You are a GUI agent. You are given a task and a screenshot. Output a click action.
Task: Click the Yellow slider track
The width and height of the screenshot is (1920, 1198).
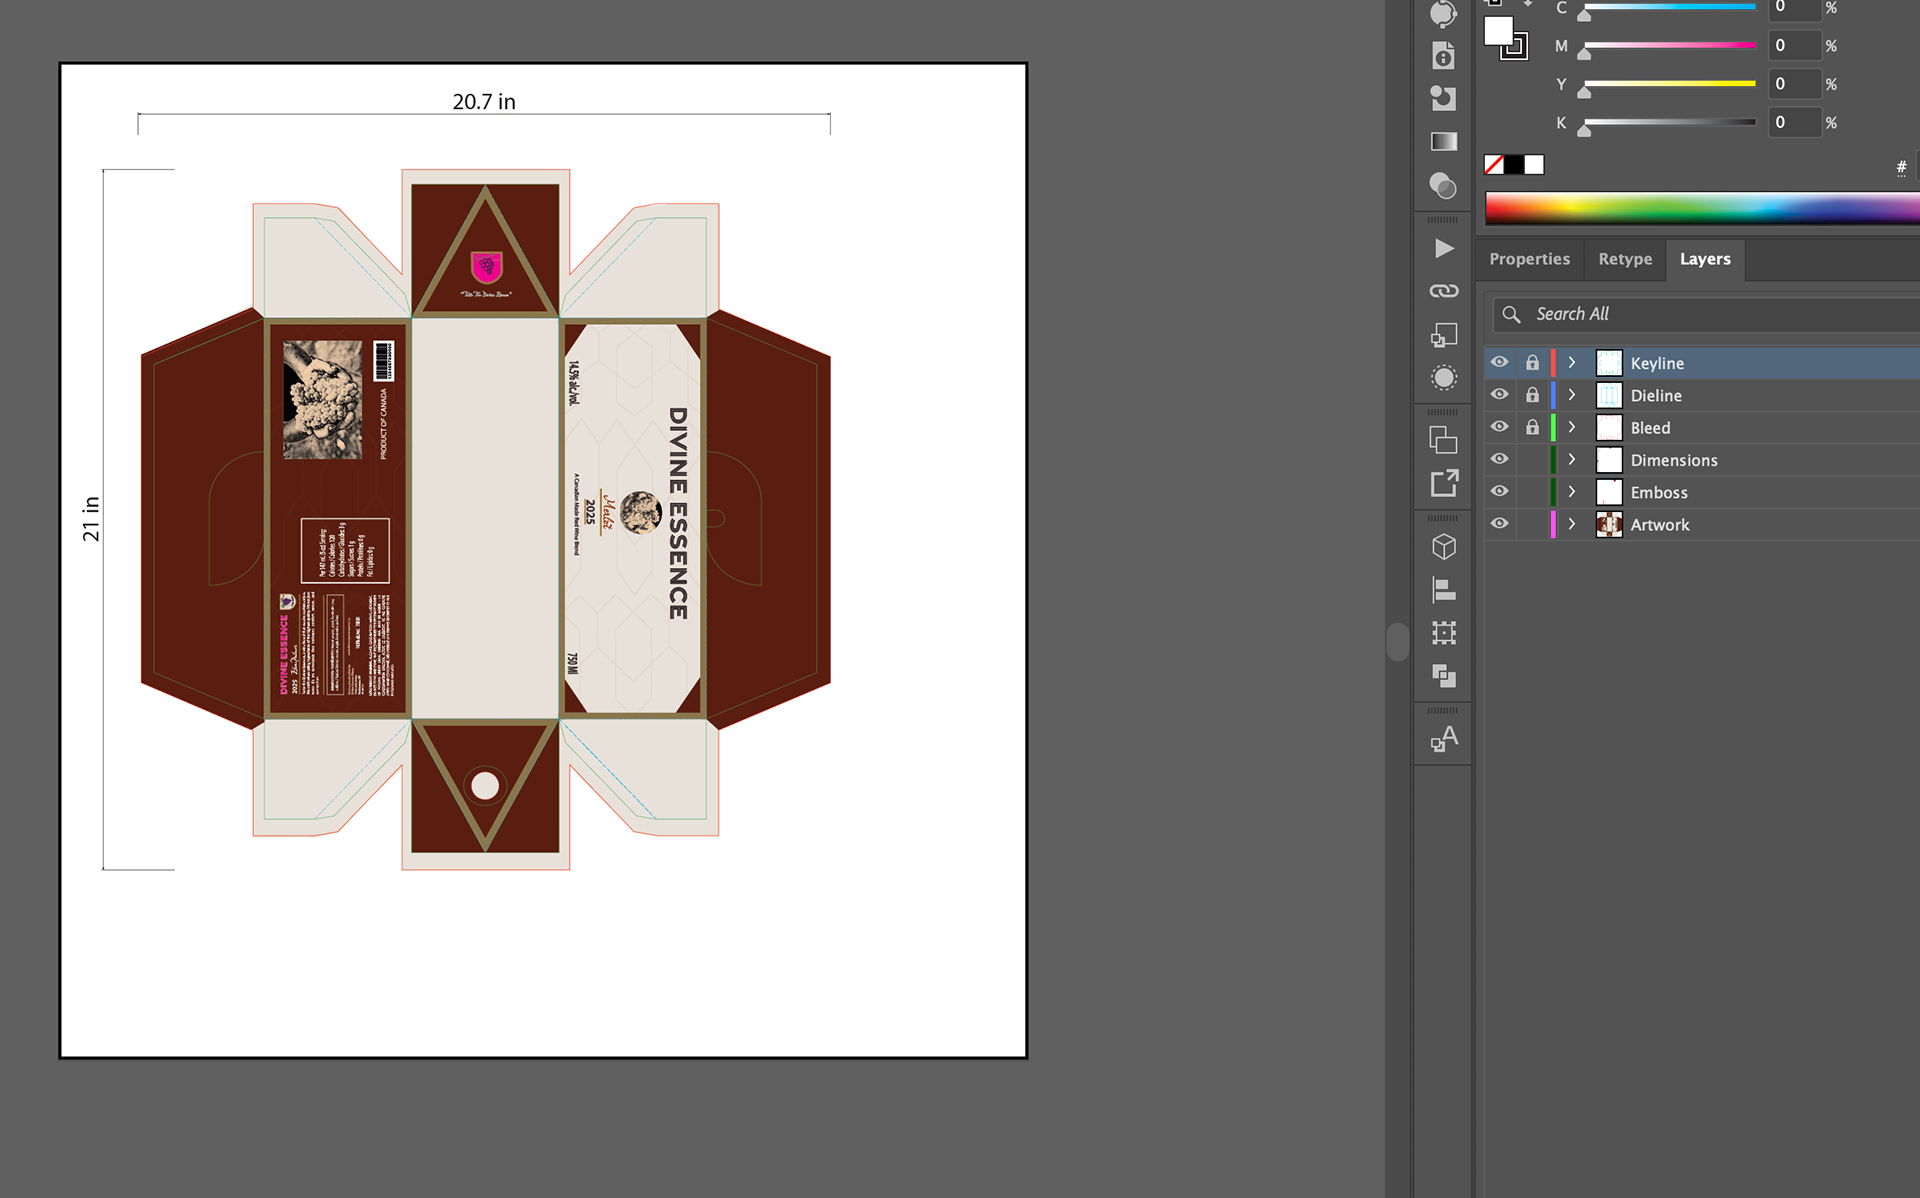[1670, 84]
